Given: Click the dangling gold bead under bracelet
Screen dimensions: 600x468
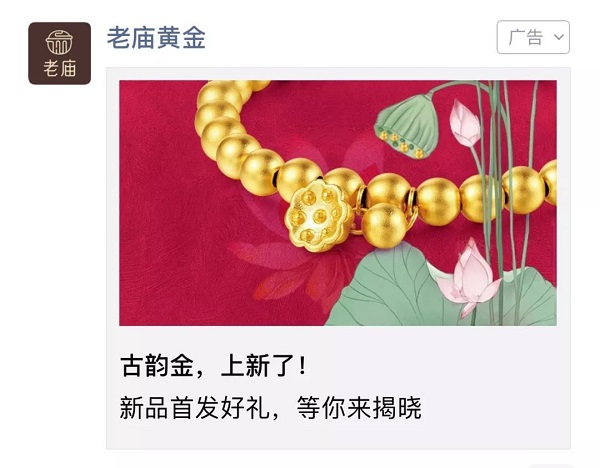Looking at the screenshot, I should 384,226.
